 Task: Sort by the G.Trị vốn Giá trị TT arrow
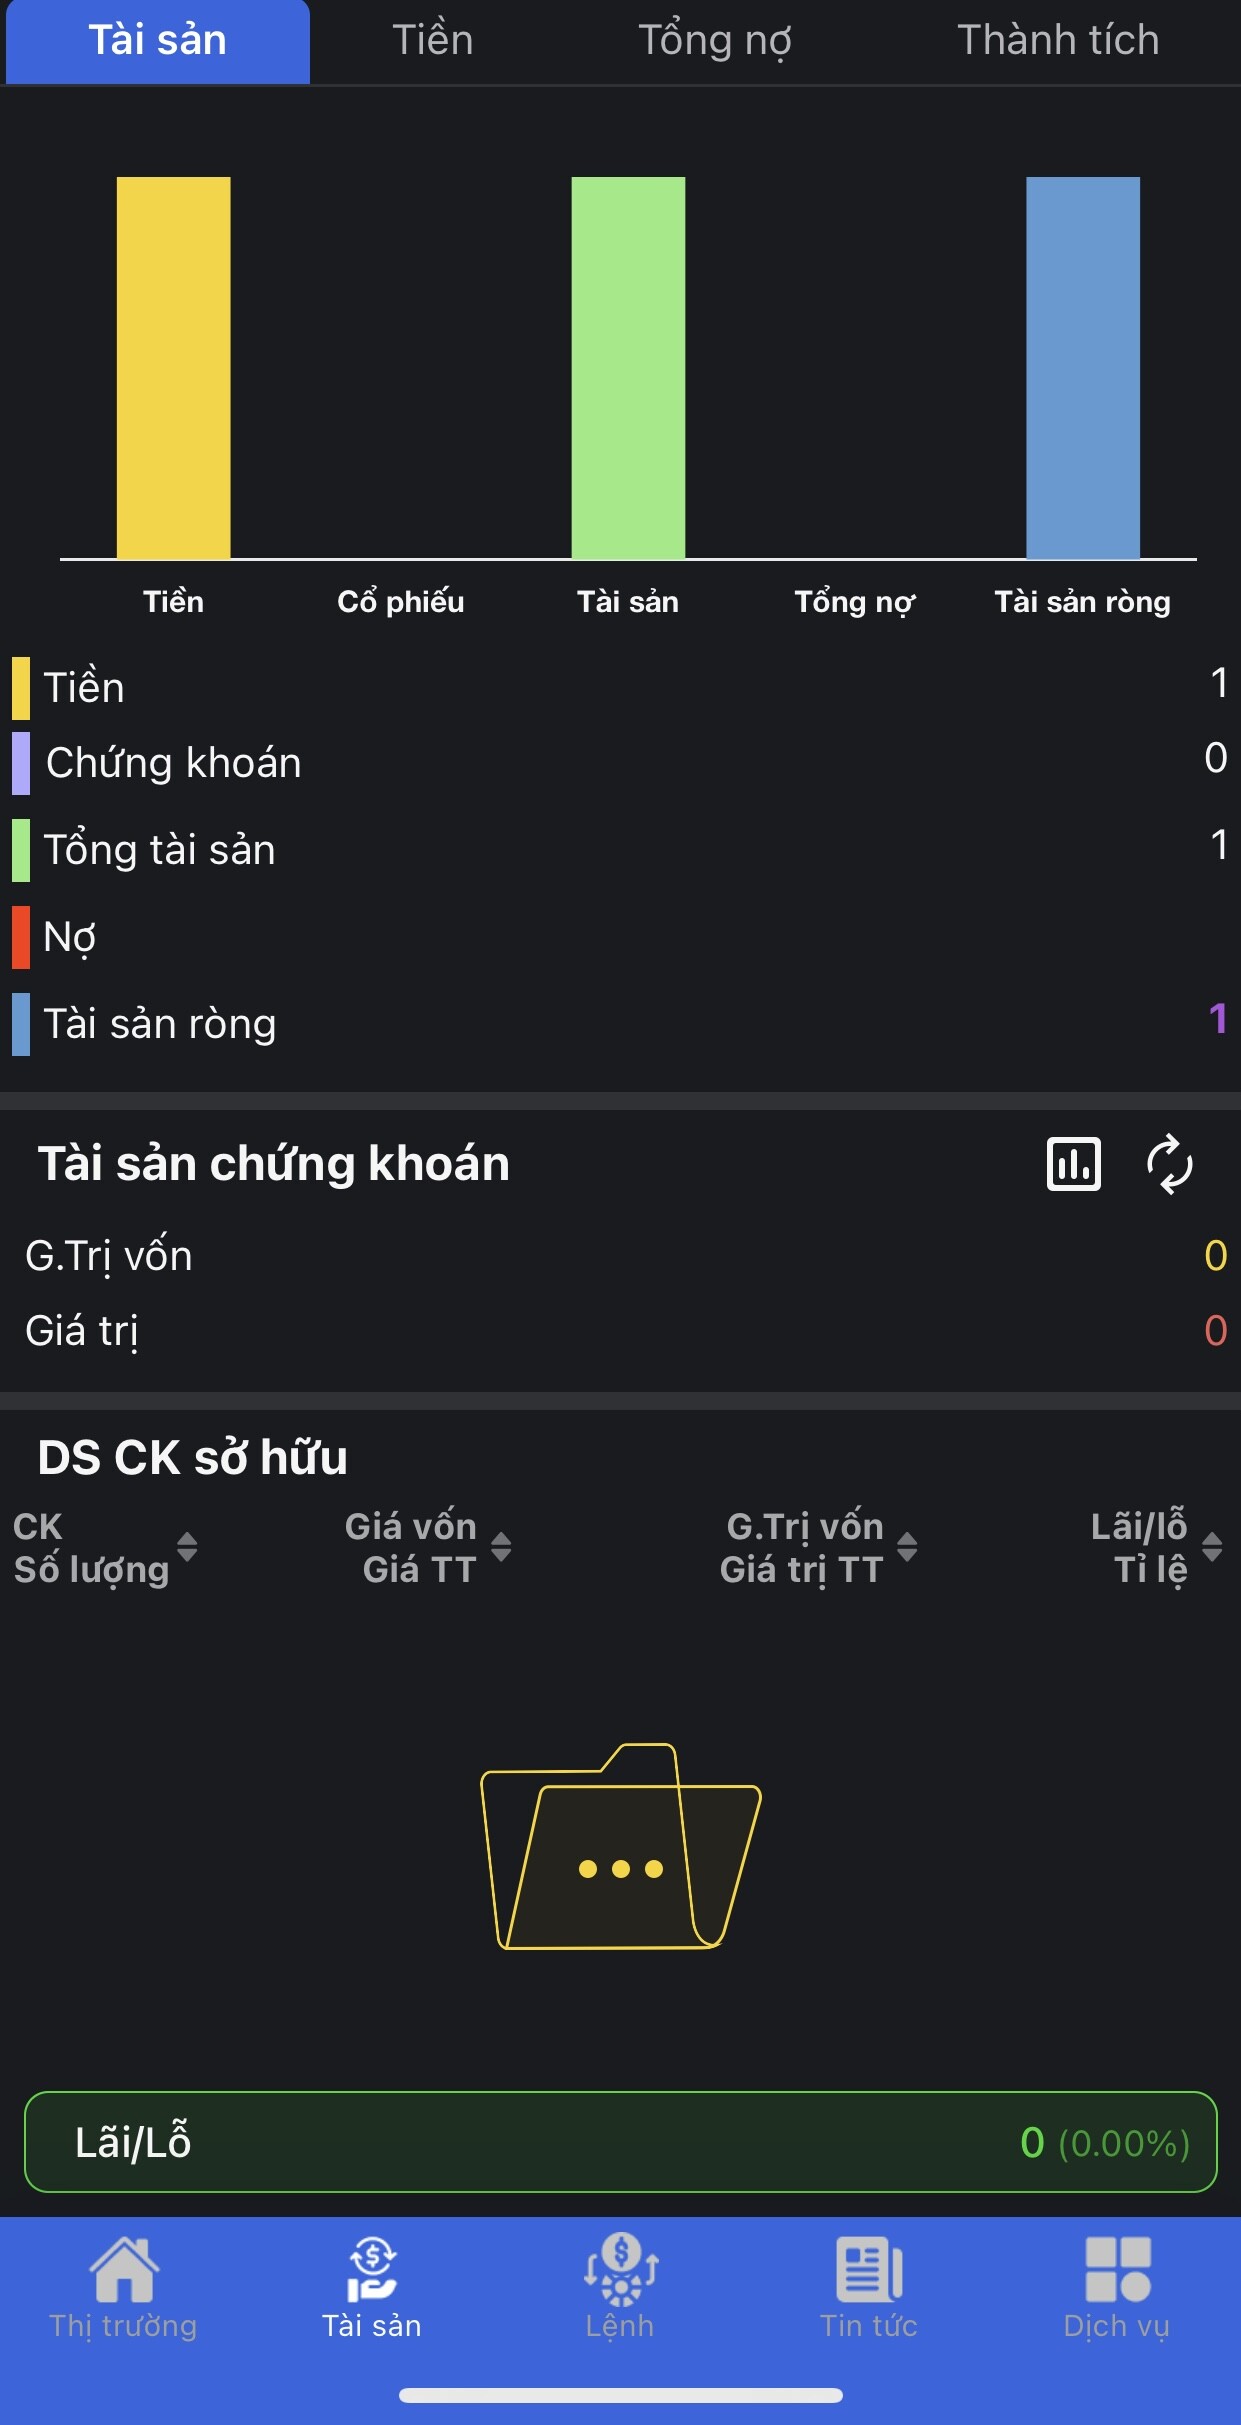(x=907, y=1547)
